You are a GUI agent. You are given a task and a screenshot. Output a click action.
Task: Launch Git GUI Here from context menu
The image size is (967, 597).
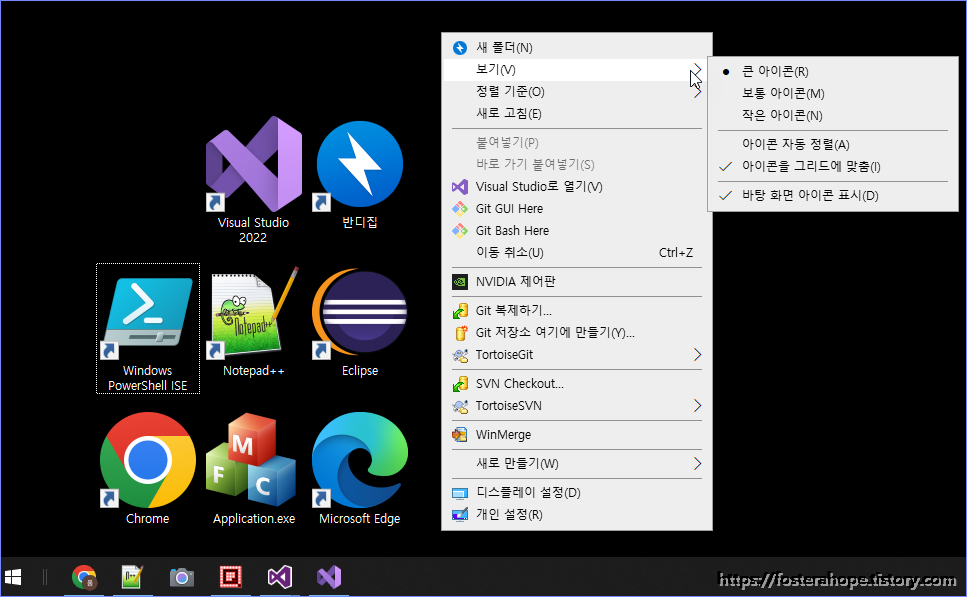[x=577, y=208]
